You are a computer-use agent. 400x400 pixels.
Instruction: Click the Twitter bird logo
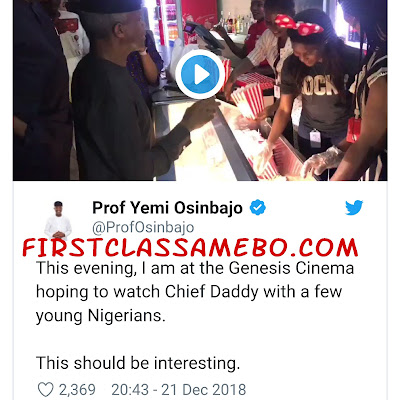click(354, 208)
